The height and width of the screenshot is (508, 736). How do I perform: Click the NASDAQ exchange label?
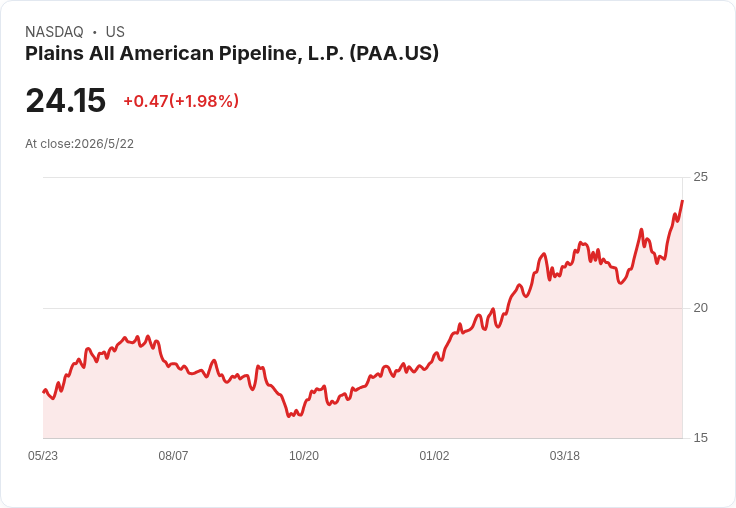(54, 32)
